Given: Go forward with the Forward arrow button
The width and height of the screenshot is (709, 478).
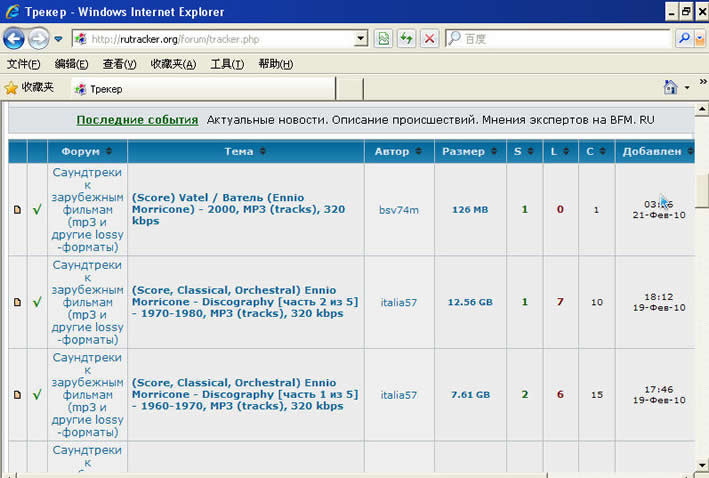Looking at the screenshot, I should pyautogui.click(x=38, y=39).
